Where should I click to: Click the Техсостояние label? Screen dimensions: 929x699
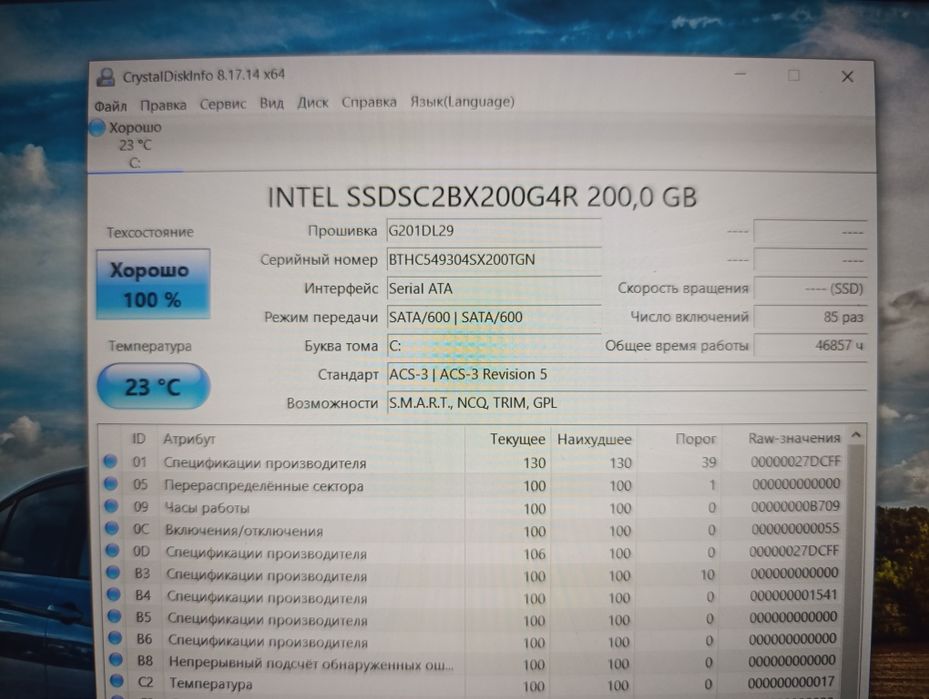click(x=150, y=232)
